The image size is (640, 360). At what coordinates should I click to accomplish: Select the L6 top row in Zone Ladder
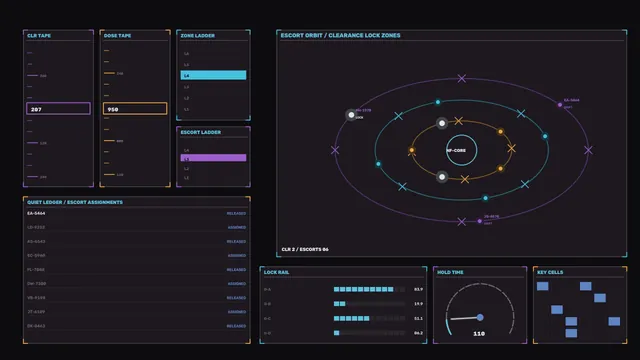coord(213,53)
